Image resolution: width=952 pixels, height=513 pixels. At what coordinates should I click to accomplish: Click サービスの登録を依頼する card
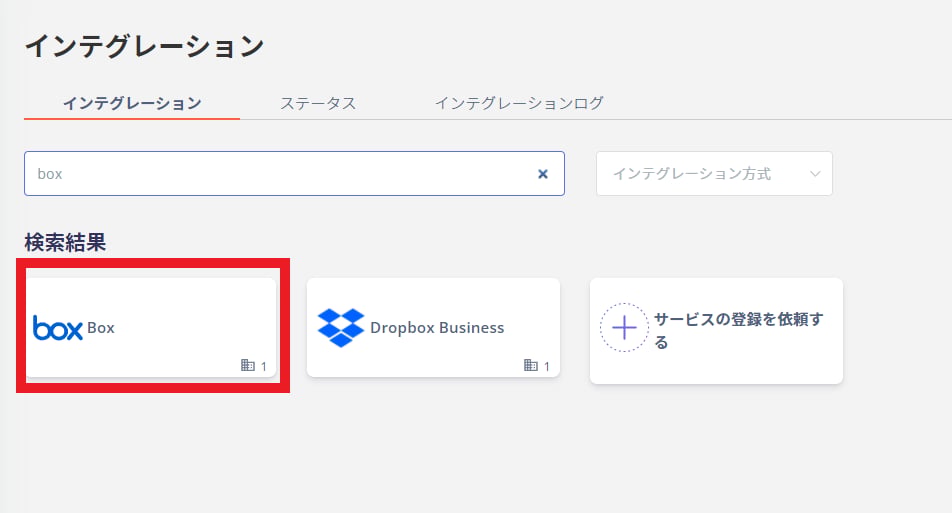coord(716,331)
